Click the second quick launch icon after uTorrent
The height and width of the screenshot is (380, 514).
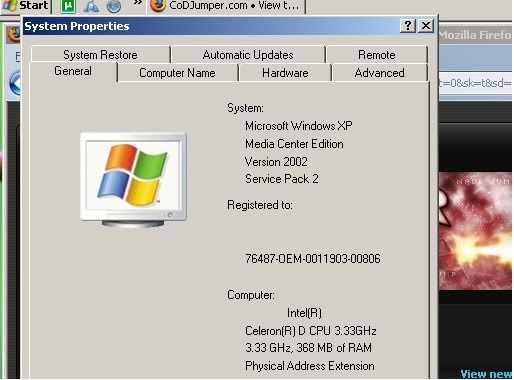(91, 6)
